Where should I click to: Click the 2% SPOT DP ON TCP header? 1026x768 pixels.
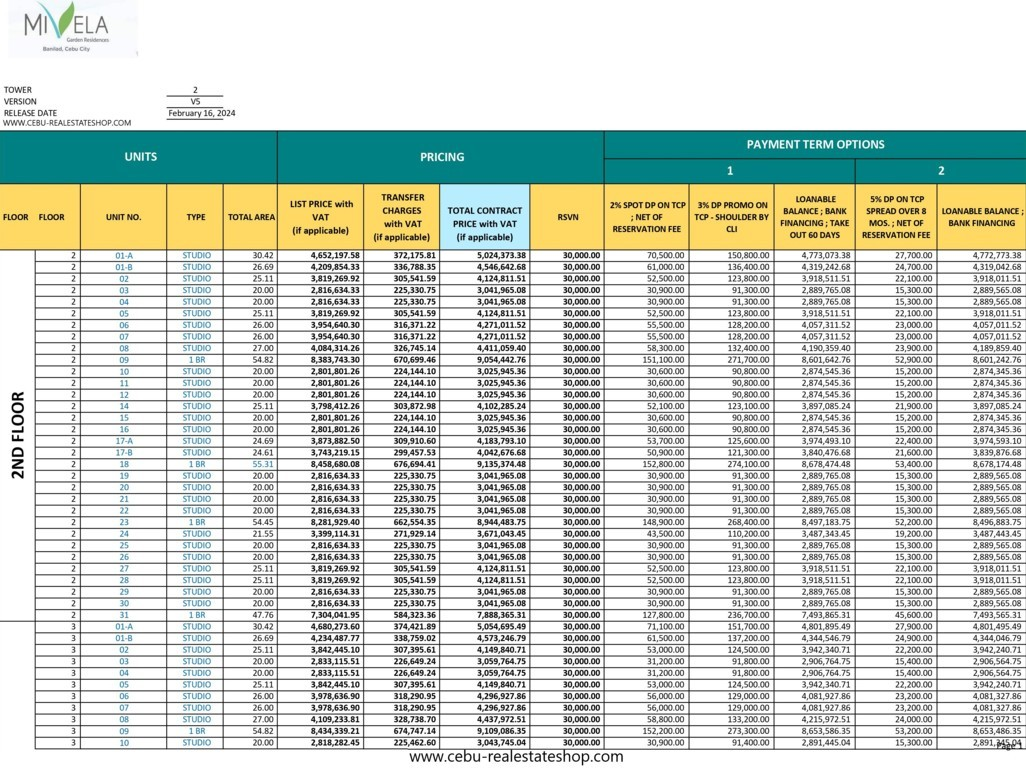646,217
